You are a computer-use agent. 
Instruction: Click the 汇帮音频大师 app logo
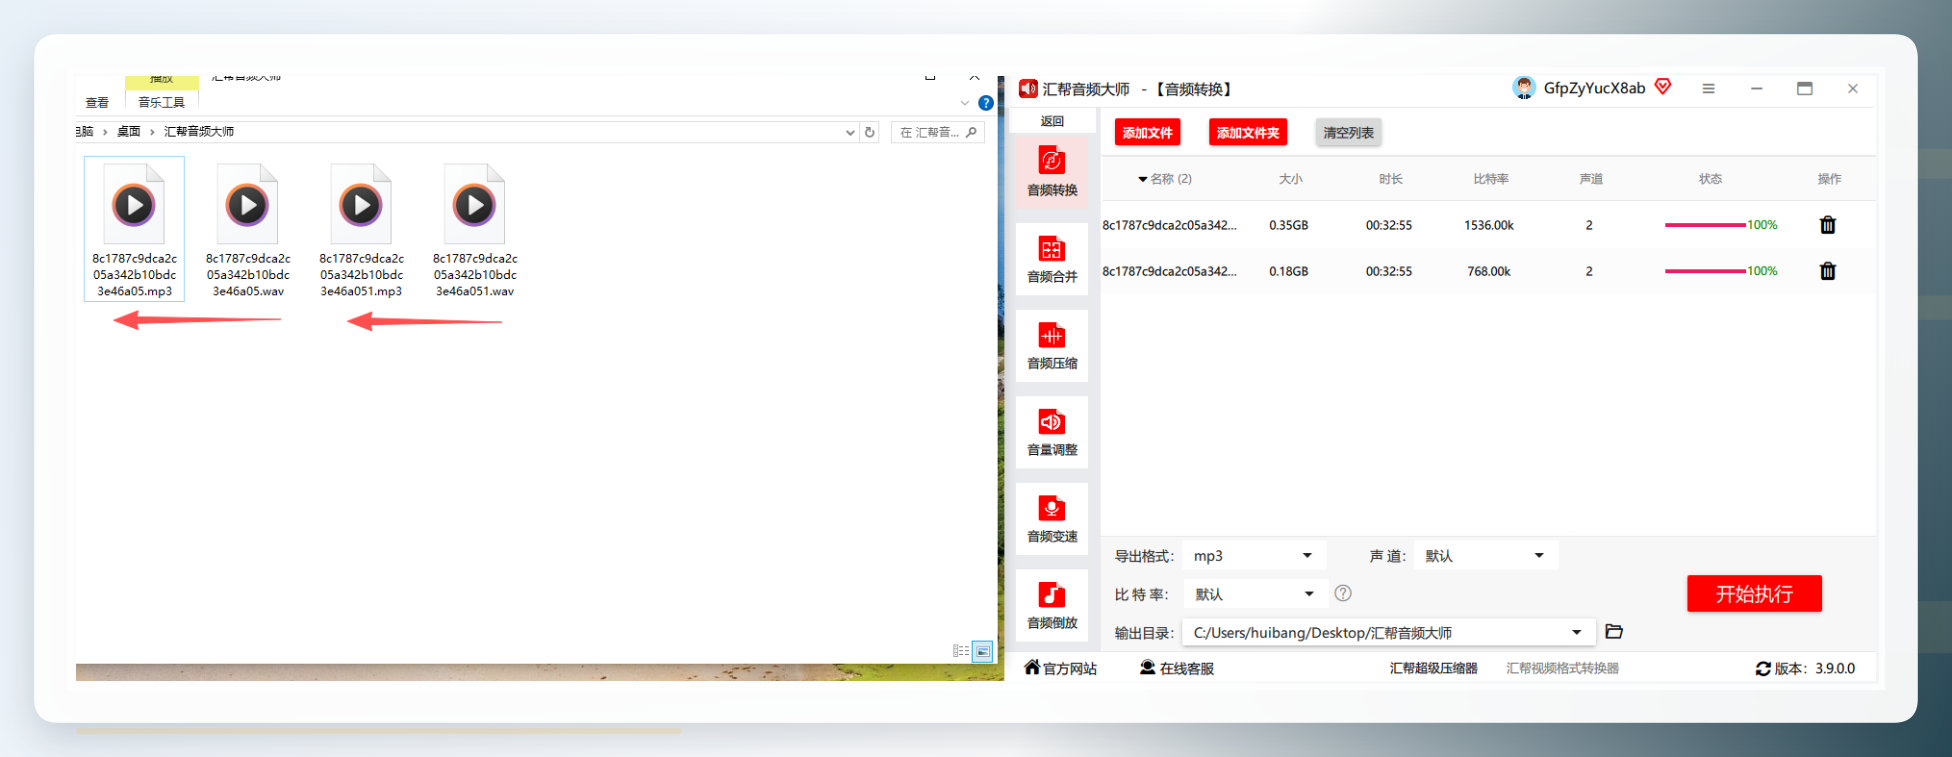coord(1028,89)
